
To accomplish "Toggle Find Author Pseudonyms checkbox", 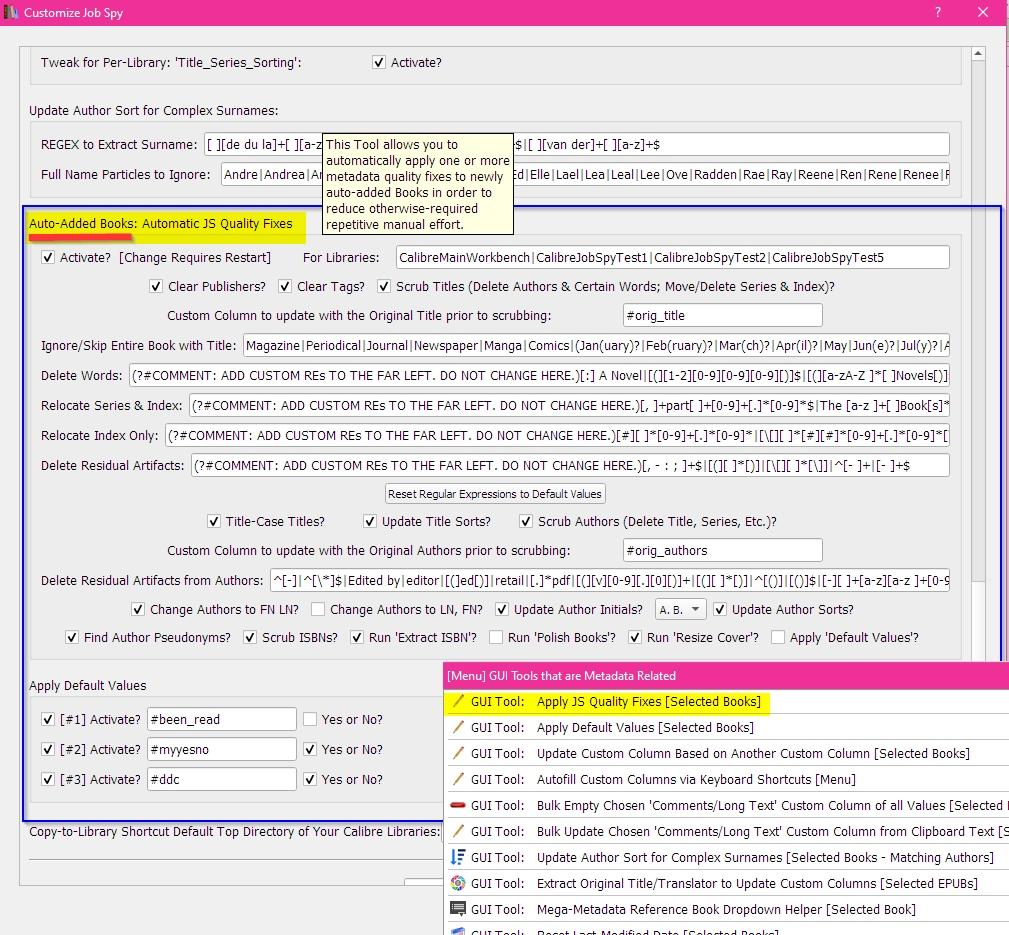I will [72, 637].
